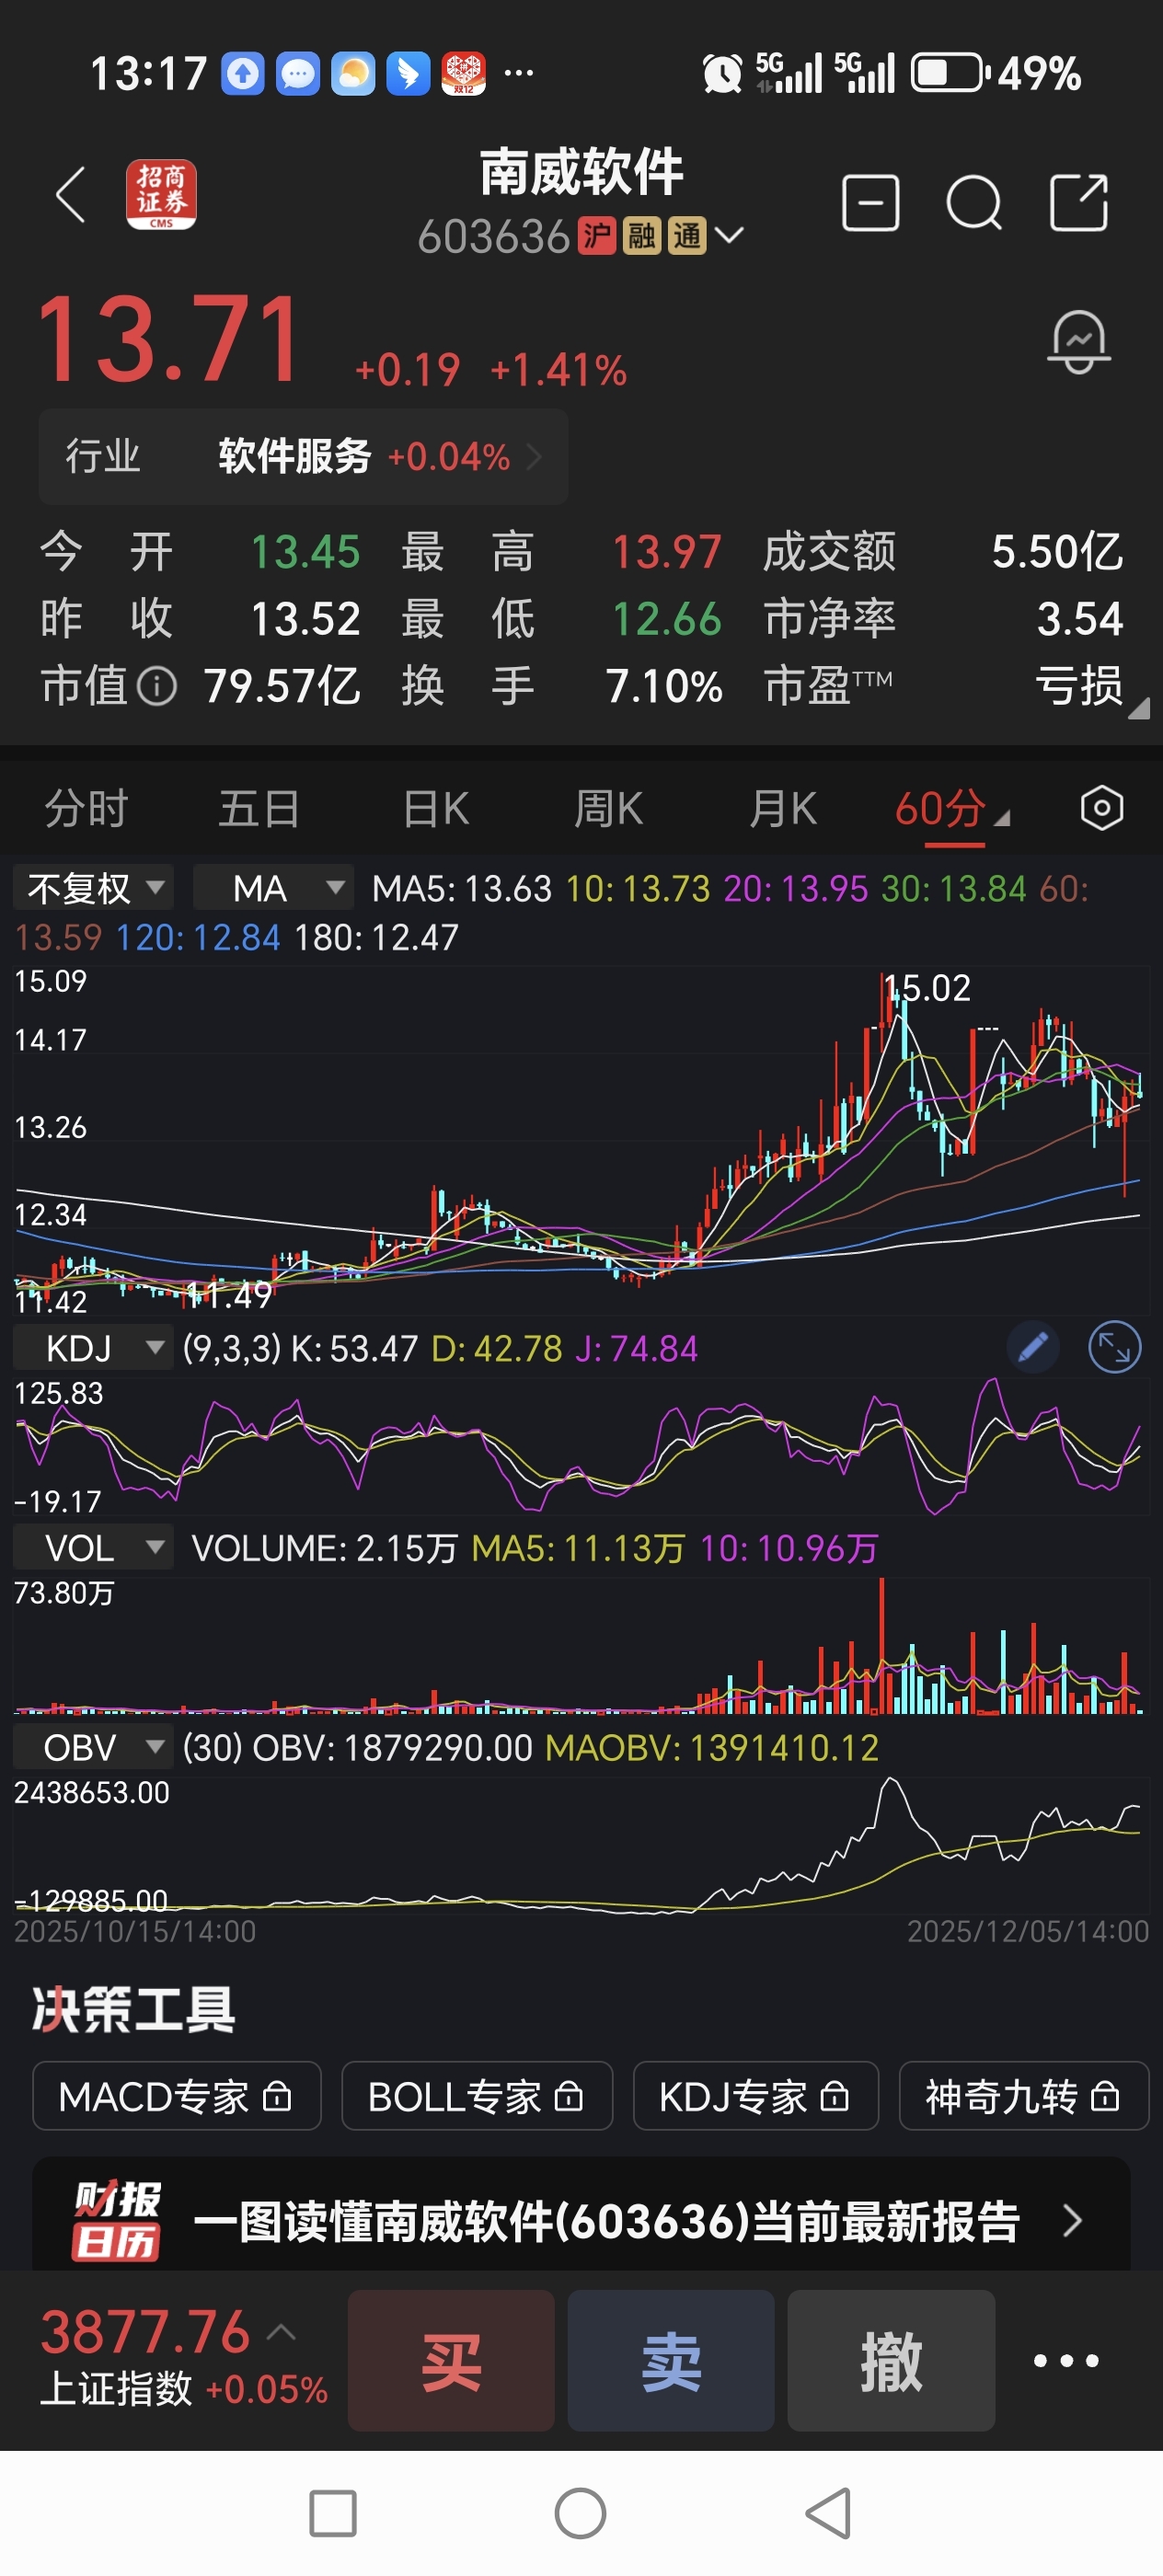Tap the pencil edit indicator icon

pos(1033,1348)
